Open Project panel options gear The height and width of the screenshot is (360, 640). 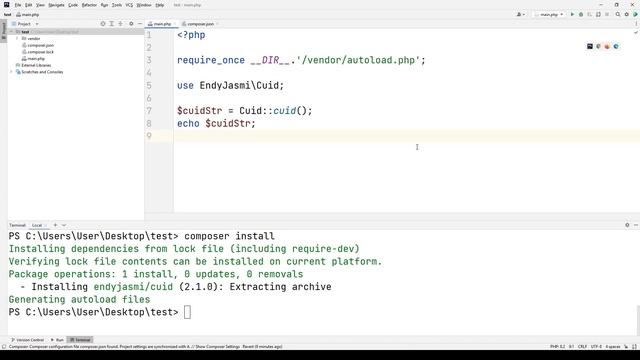tap(131, 24)
